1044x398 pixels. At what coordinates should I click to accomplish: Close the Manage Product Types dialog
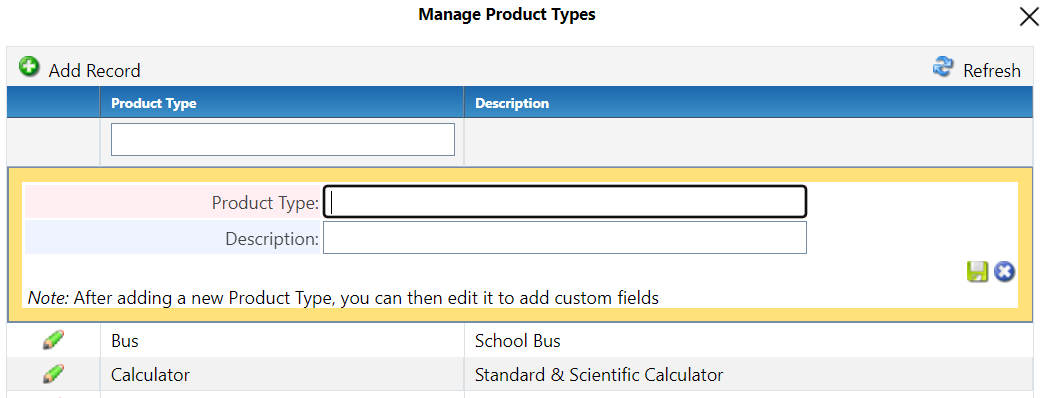click(x=1029, y=17)
